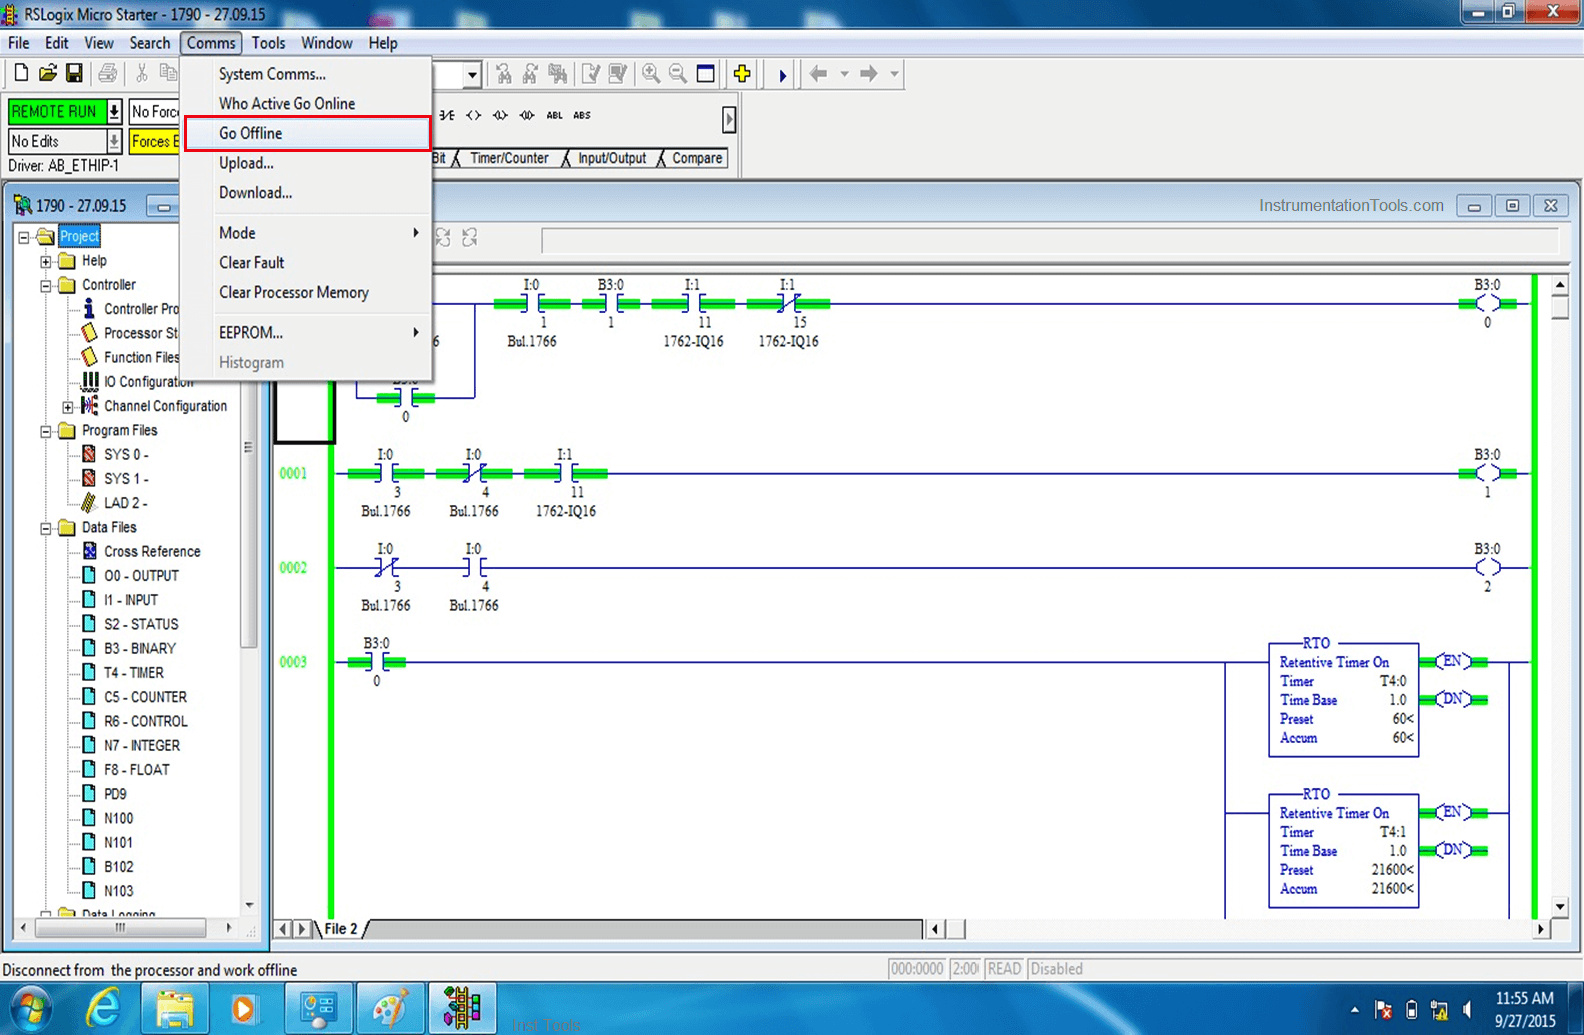The image size is (1584, 1035).
Task: Select Go Offline from Comms menu
Action: (308, 133)
